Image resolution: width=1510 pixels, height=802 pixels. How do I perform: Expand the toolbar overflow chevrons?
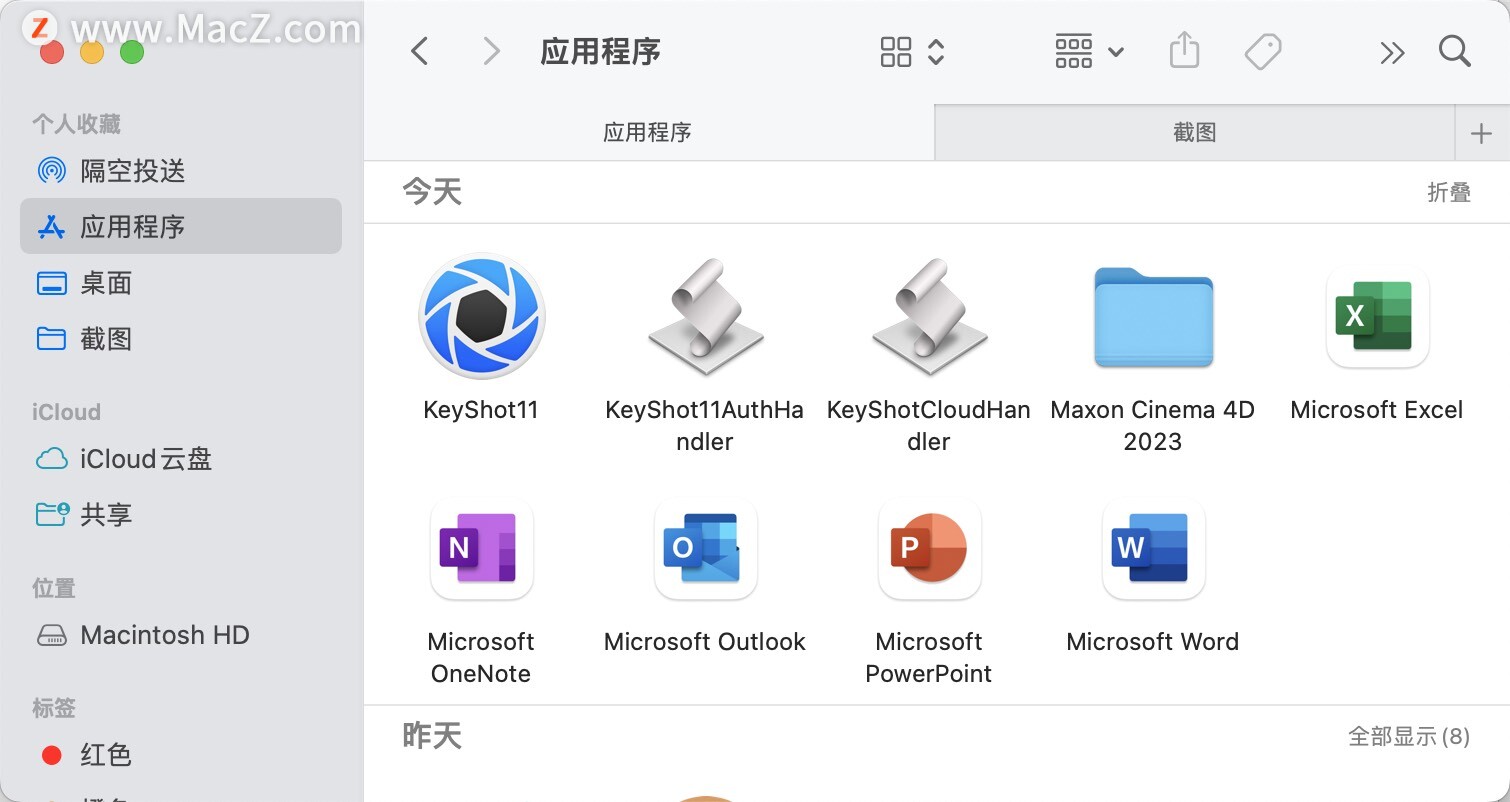click(x=1392, y=52)
